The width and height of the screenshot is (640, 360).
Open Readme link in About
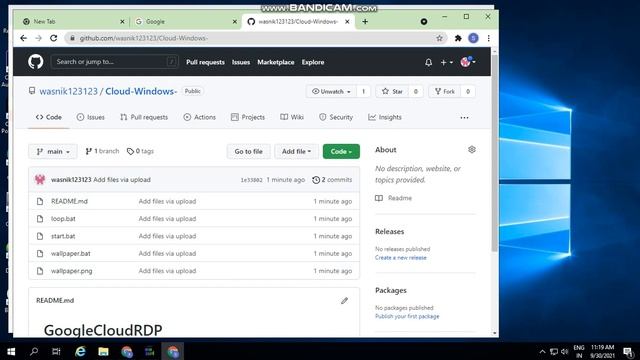point(394,198)
